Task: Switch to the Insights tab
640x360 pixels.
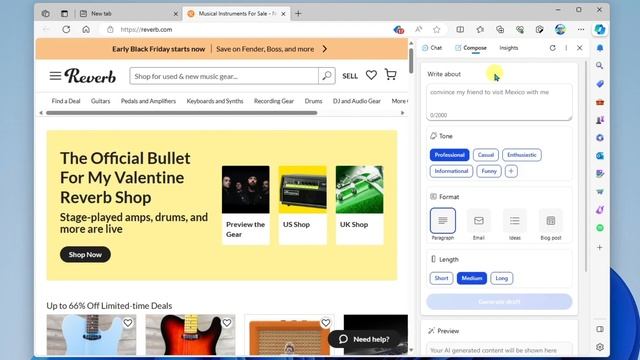Action: (x=509, y=48)
